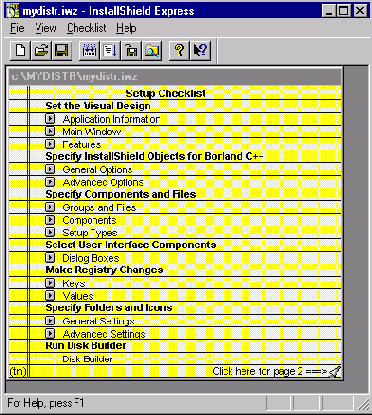Open the Setup Types checklist item

pos(90,233)
